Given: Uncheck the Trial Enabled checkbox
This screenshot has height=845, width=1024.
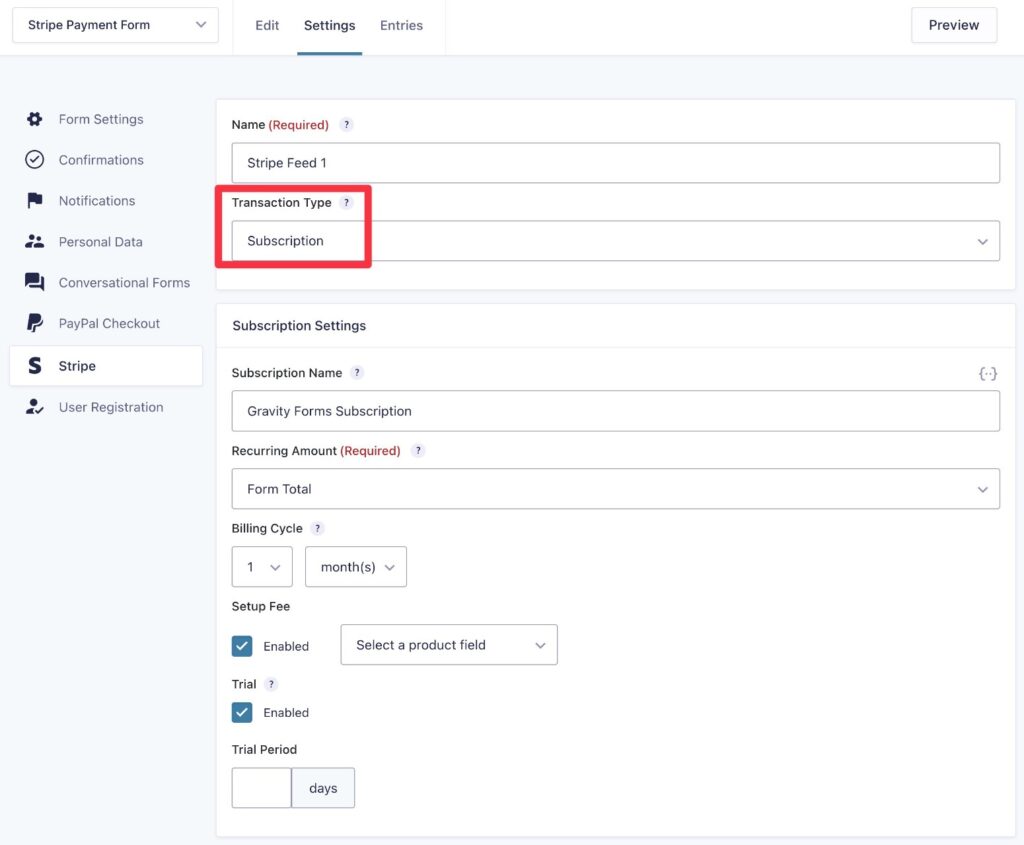Looking at the screenshot, I should 242,712.
